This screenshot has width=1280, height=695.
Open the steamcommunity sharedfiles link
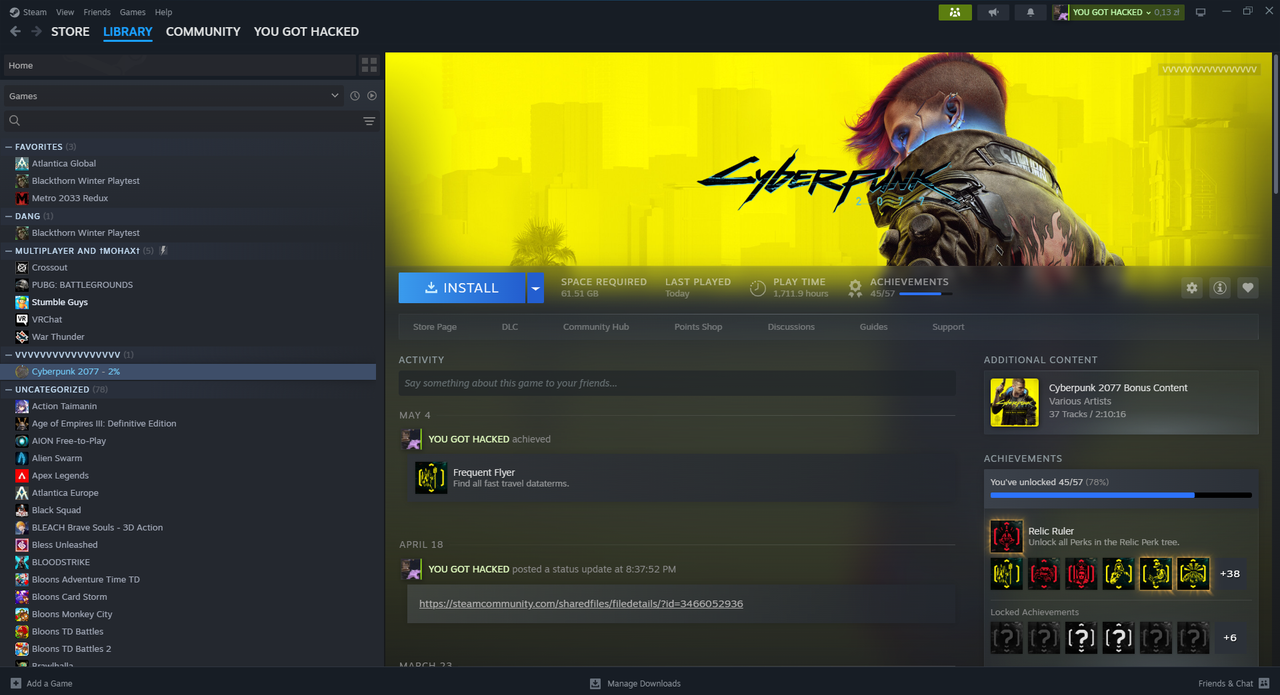581,604
